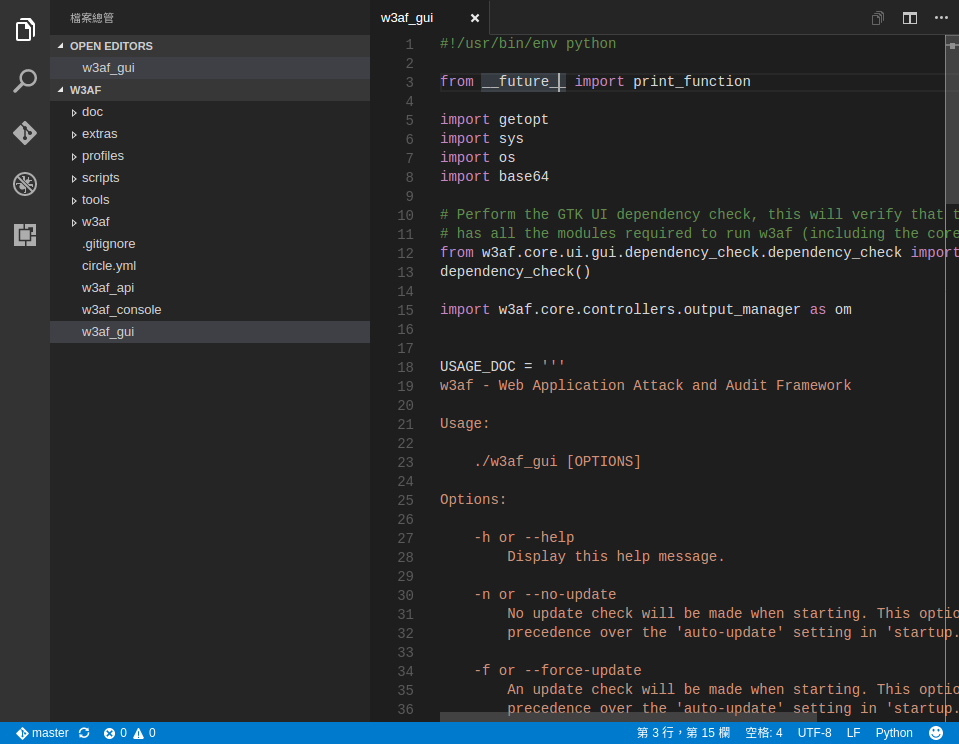
Task: Open the Extensions view icon
Action: (25, 235)
